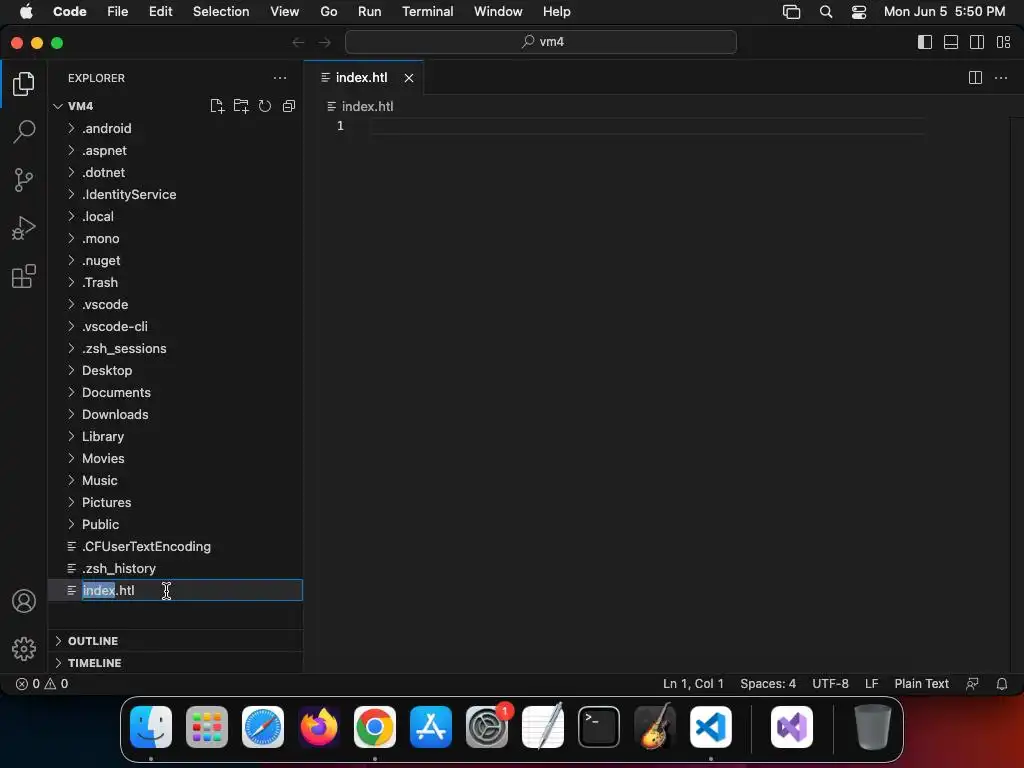The width and height of the screenshot is (1024, 768).
Task: Close the index.htl tab
Action: pos(409,78)
